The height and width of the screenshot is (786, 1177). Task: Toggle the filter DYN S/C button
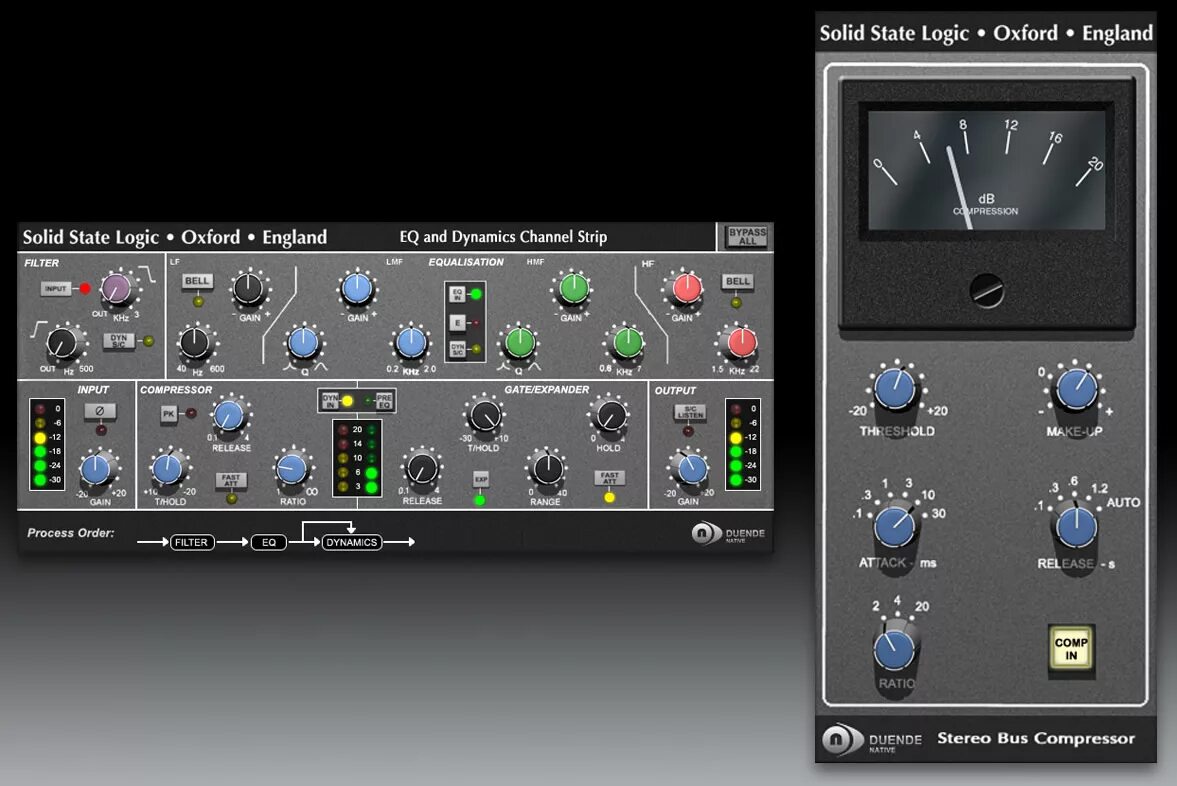119,341
